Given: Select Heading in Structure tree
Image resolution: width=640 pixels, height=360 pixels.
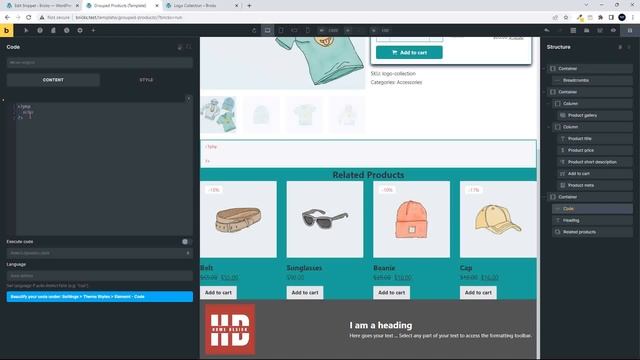Looking at the screenshot, I should (x=591, y=220).
